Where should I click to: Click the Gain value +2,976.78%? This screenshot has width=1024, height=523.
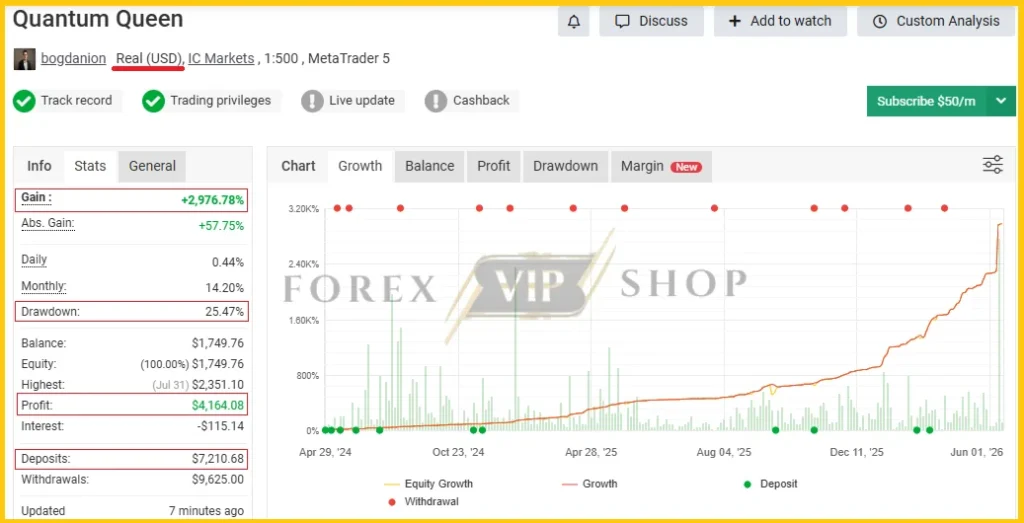(x=213, y=200)
